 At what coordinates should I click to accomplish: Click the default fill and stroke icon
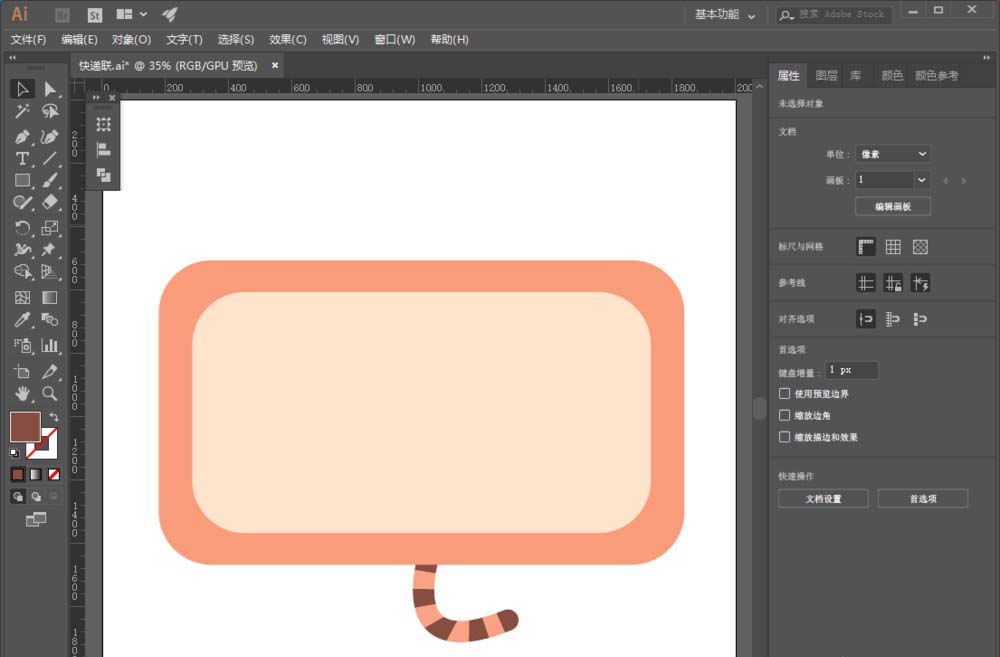(x=15, y=454)
